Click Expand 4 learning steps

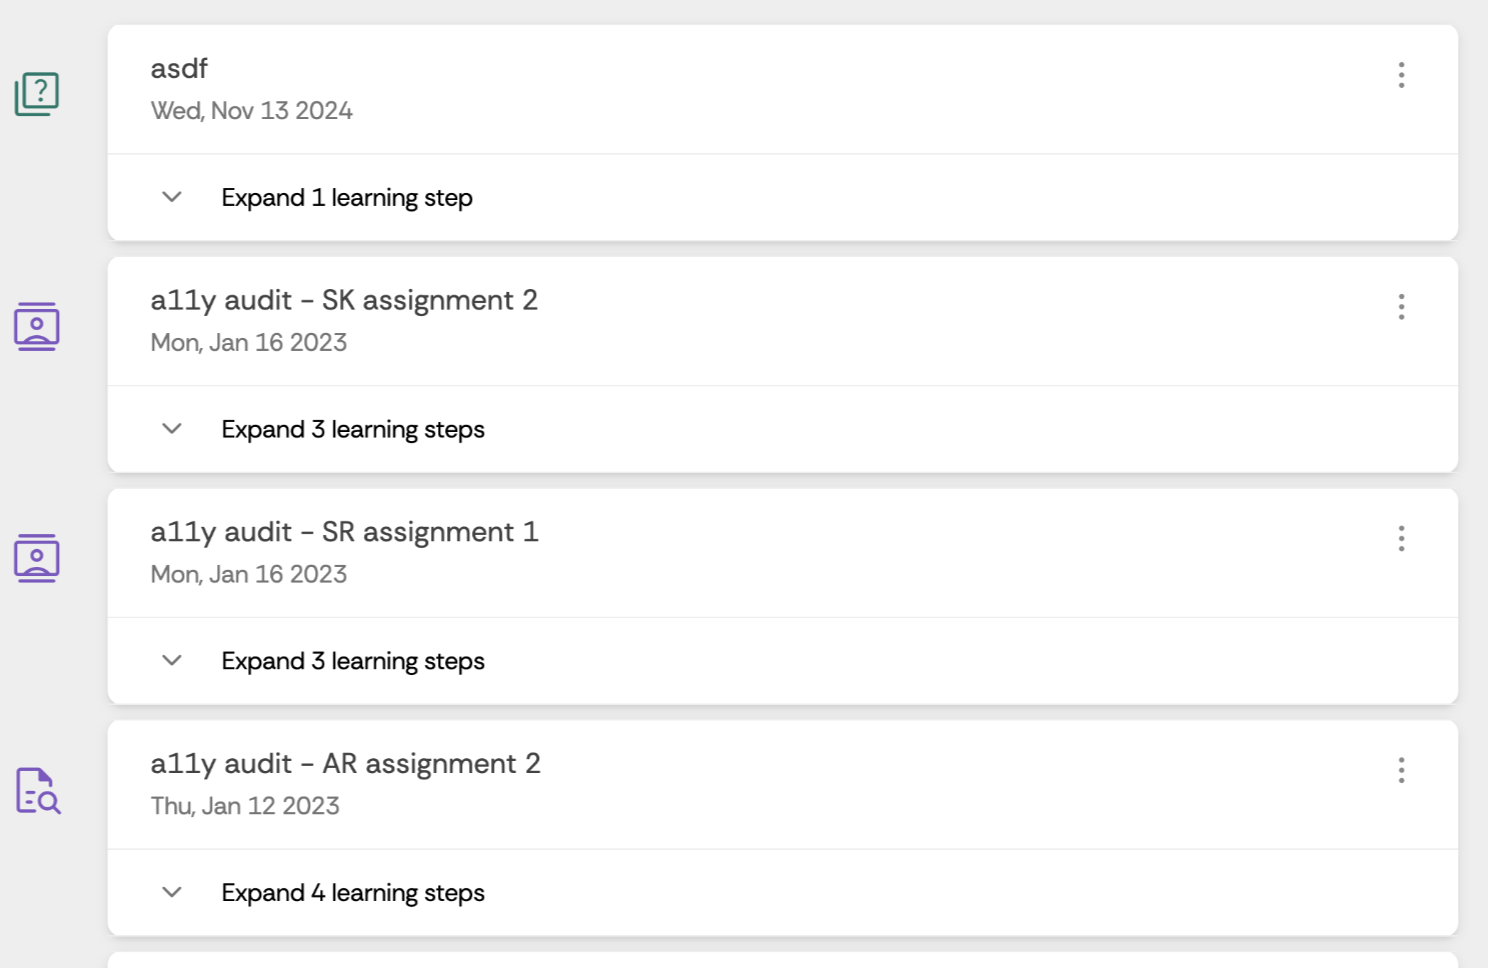353,893
